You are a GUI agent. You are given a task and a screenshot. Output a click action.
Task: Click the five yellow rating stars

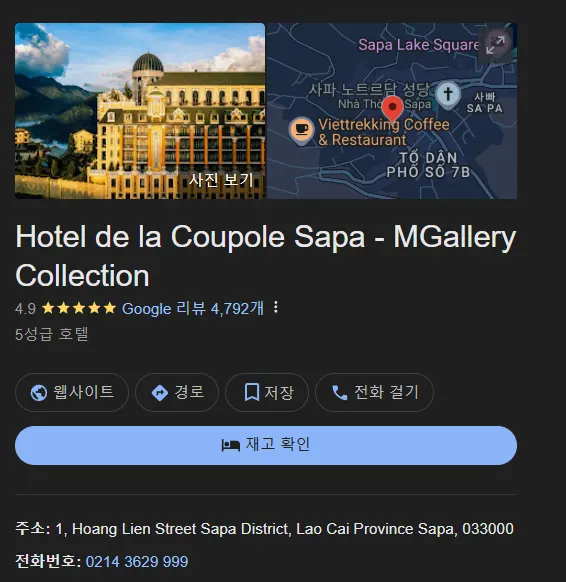[79, 308]
